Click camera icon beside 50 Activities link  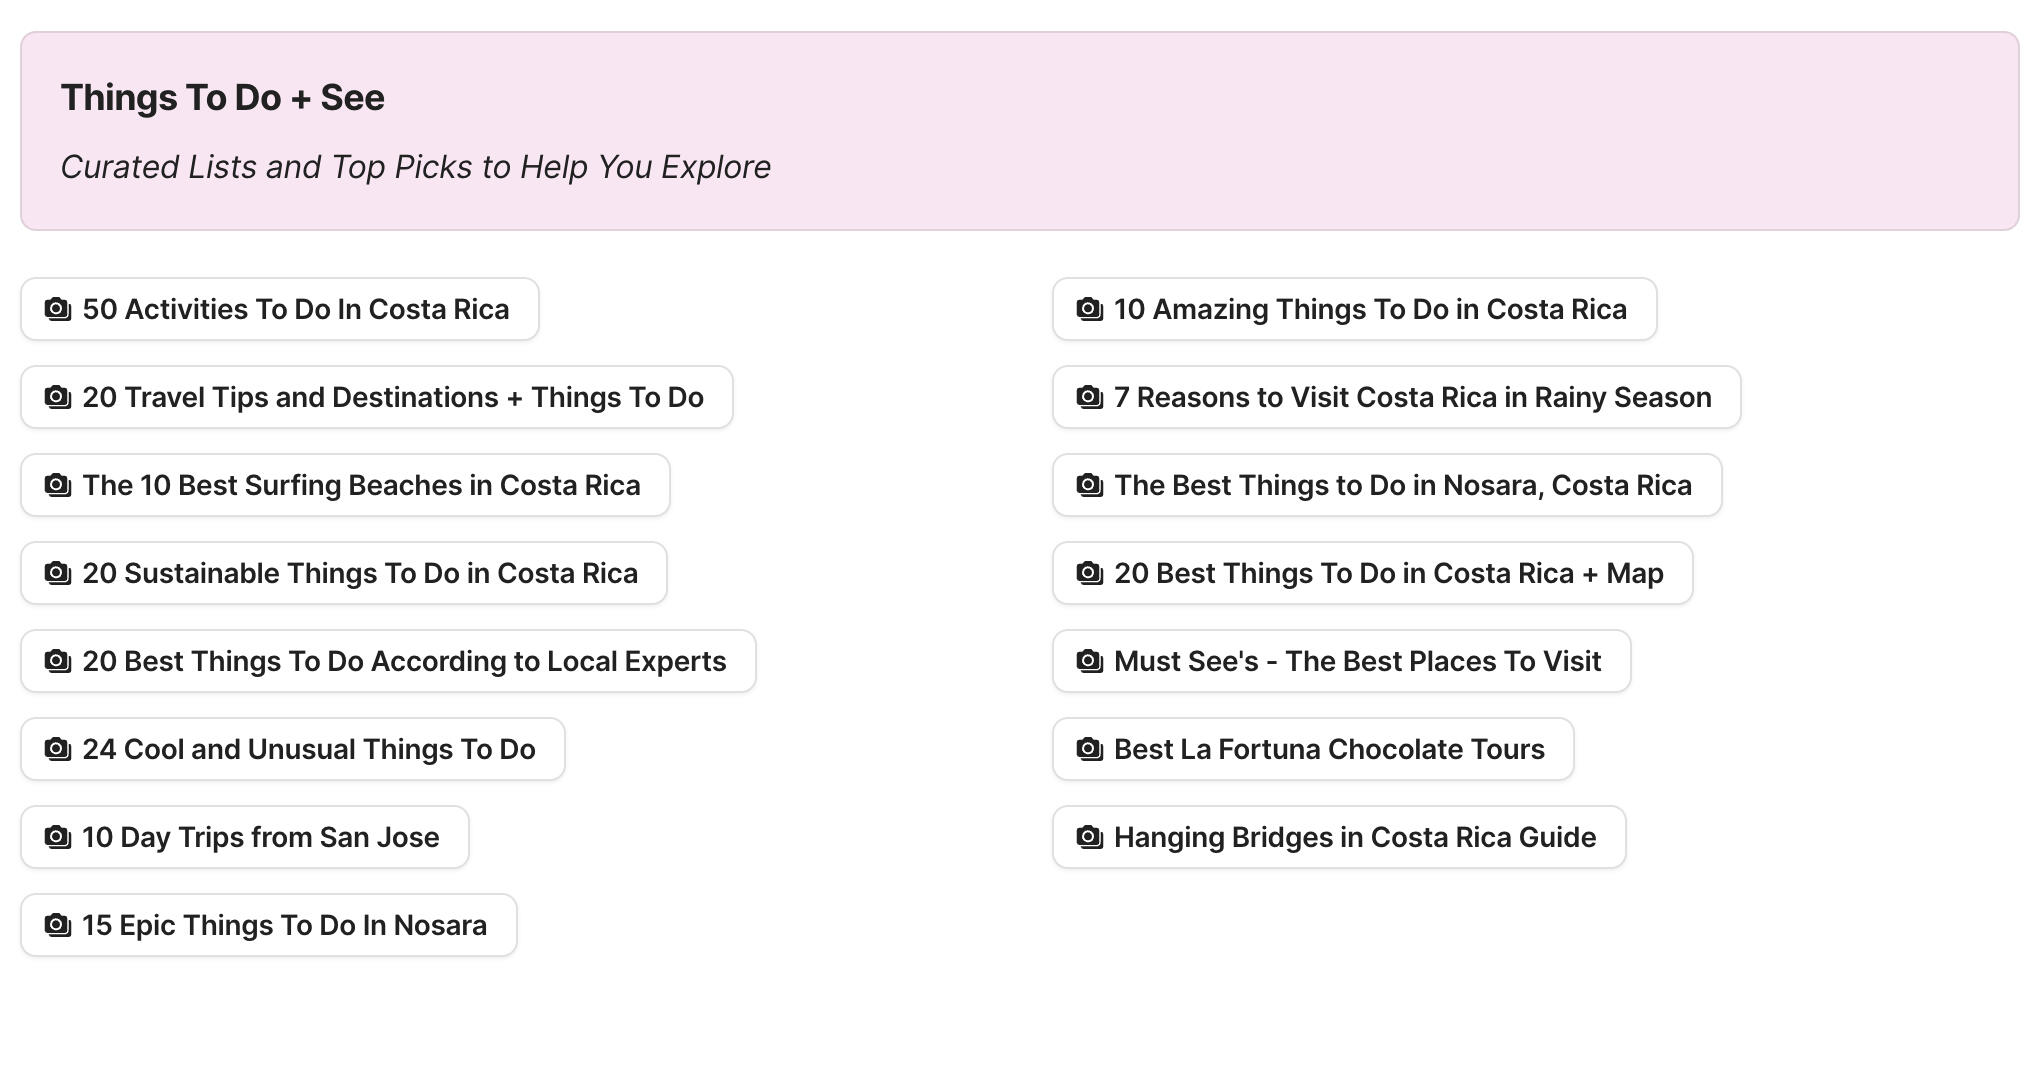(58, 309)
